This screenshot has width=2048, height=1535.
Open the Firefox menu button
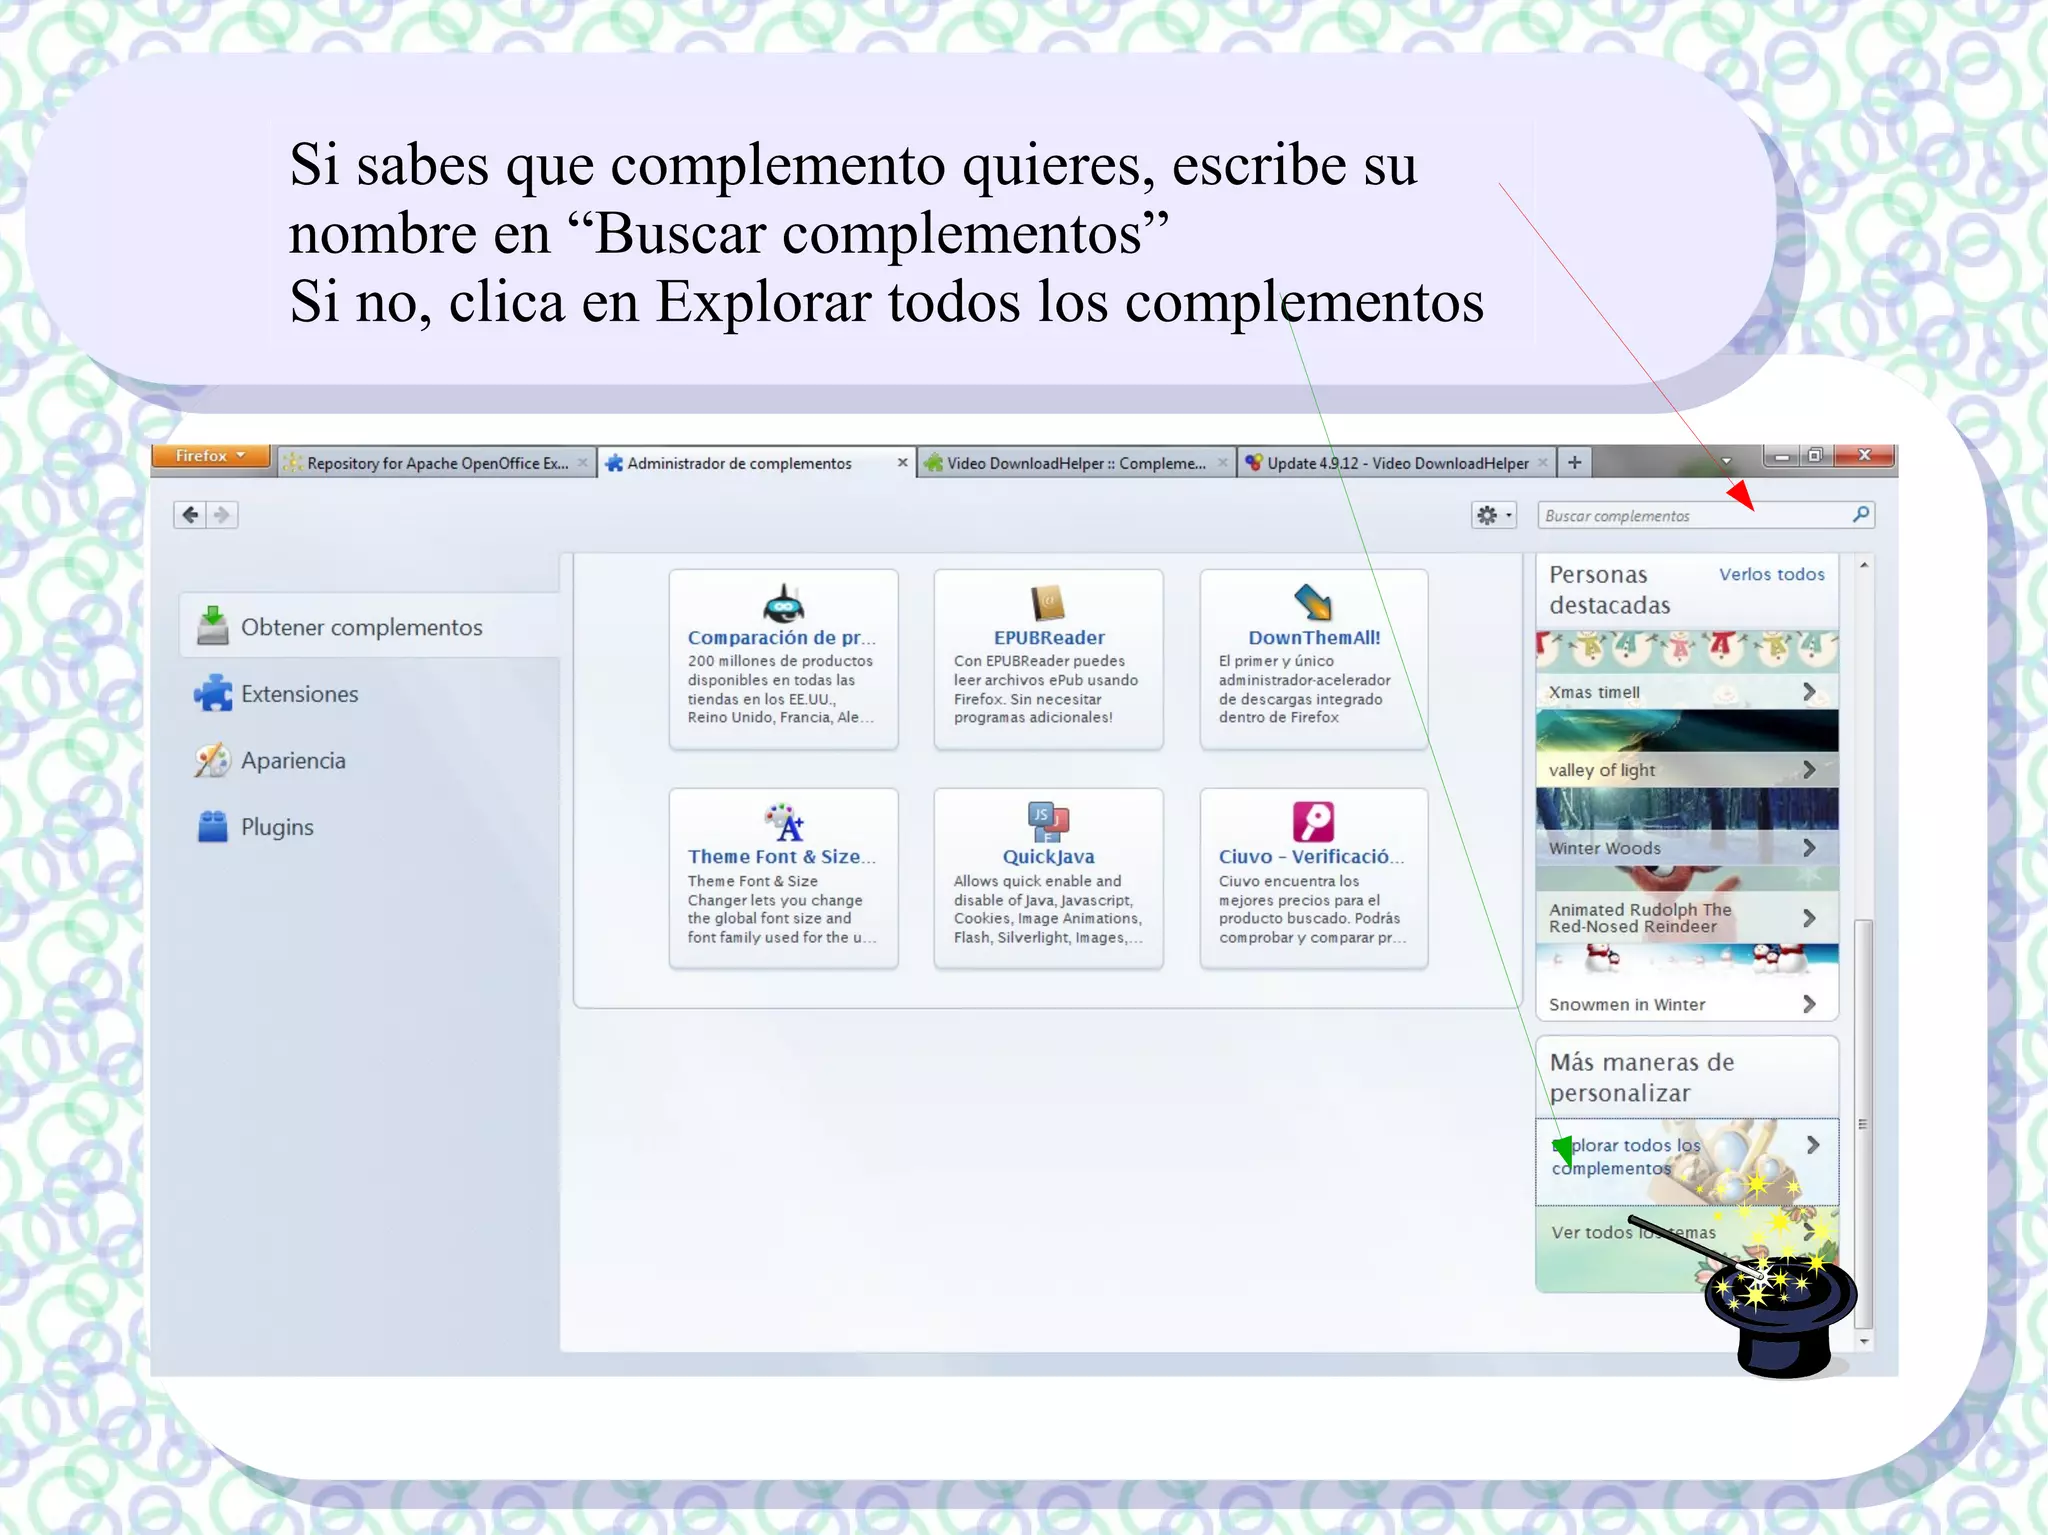(211, 456)
